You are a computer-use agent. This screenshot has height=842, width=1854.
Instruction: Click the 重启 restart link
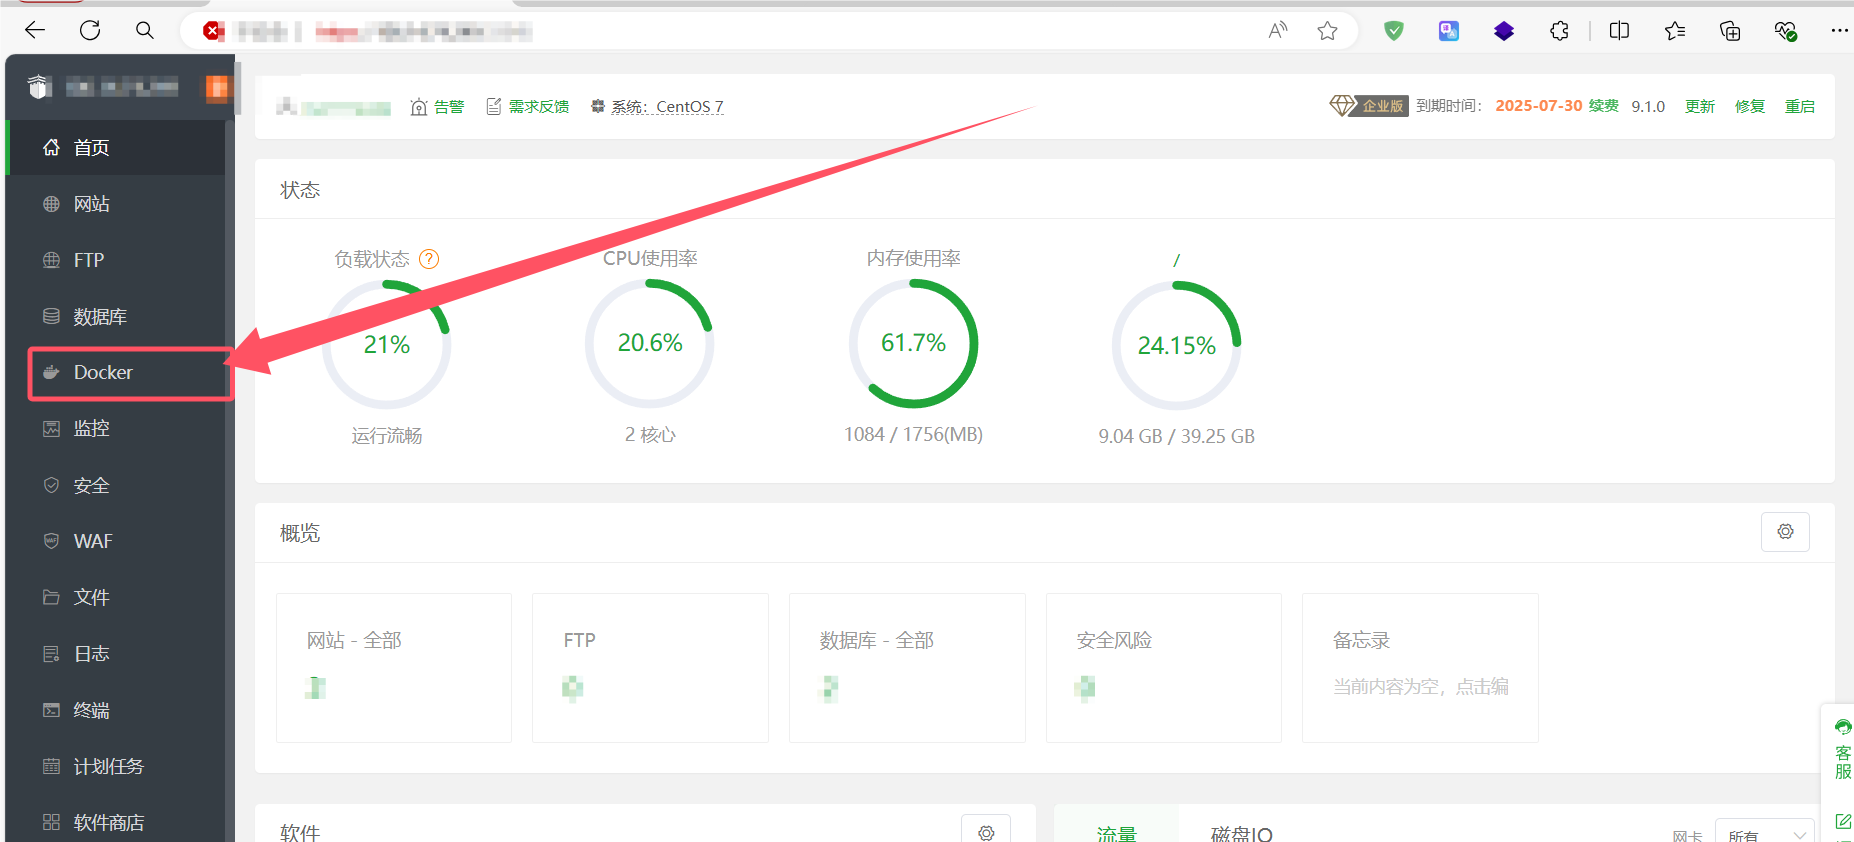pyautogui.click(x=1800, y=107)
